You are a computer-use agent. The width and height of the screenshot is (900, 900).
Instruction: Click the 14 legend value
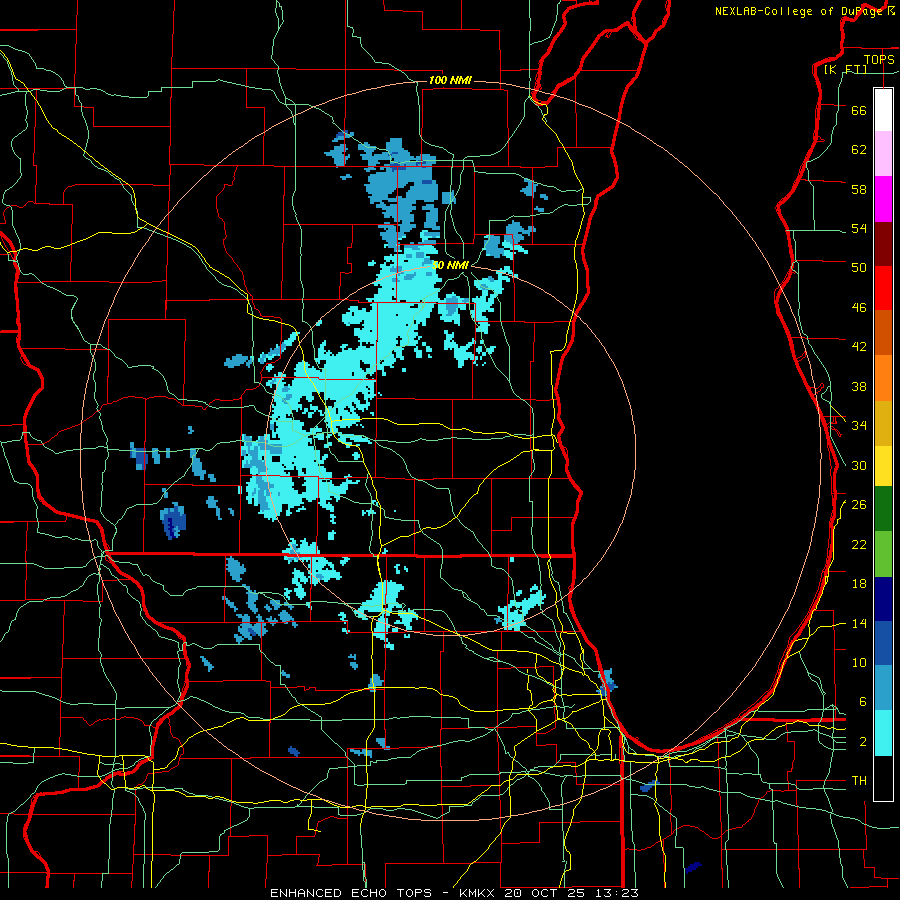859,623
